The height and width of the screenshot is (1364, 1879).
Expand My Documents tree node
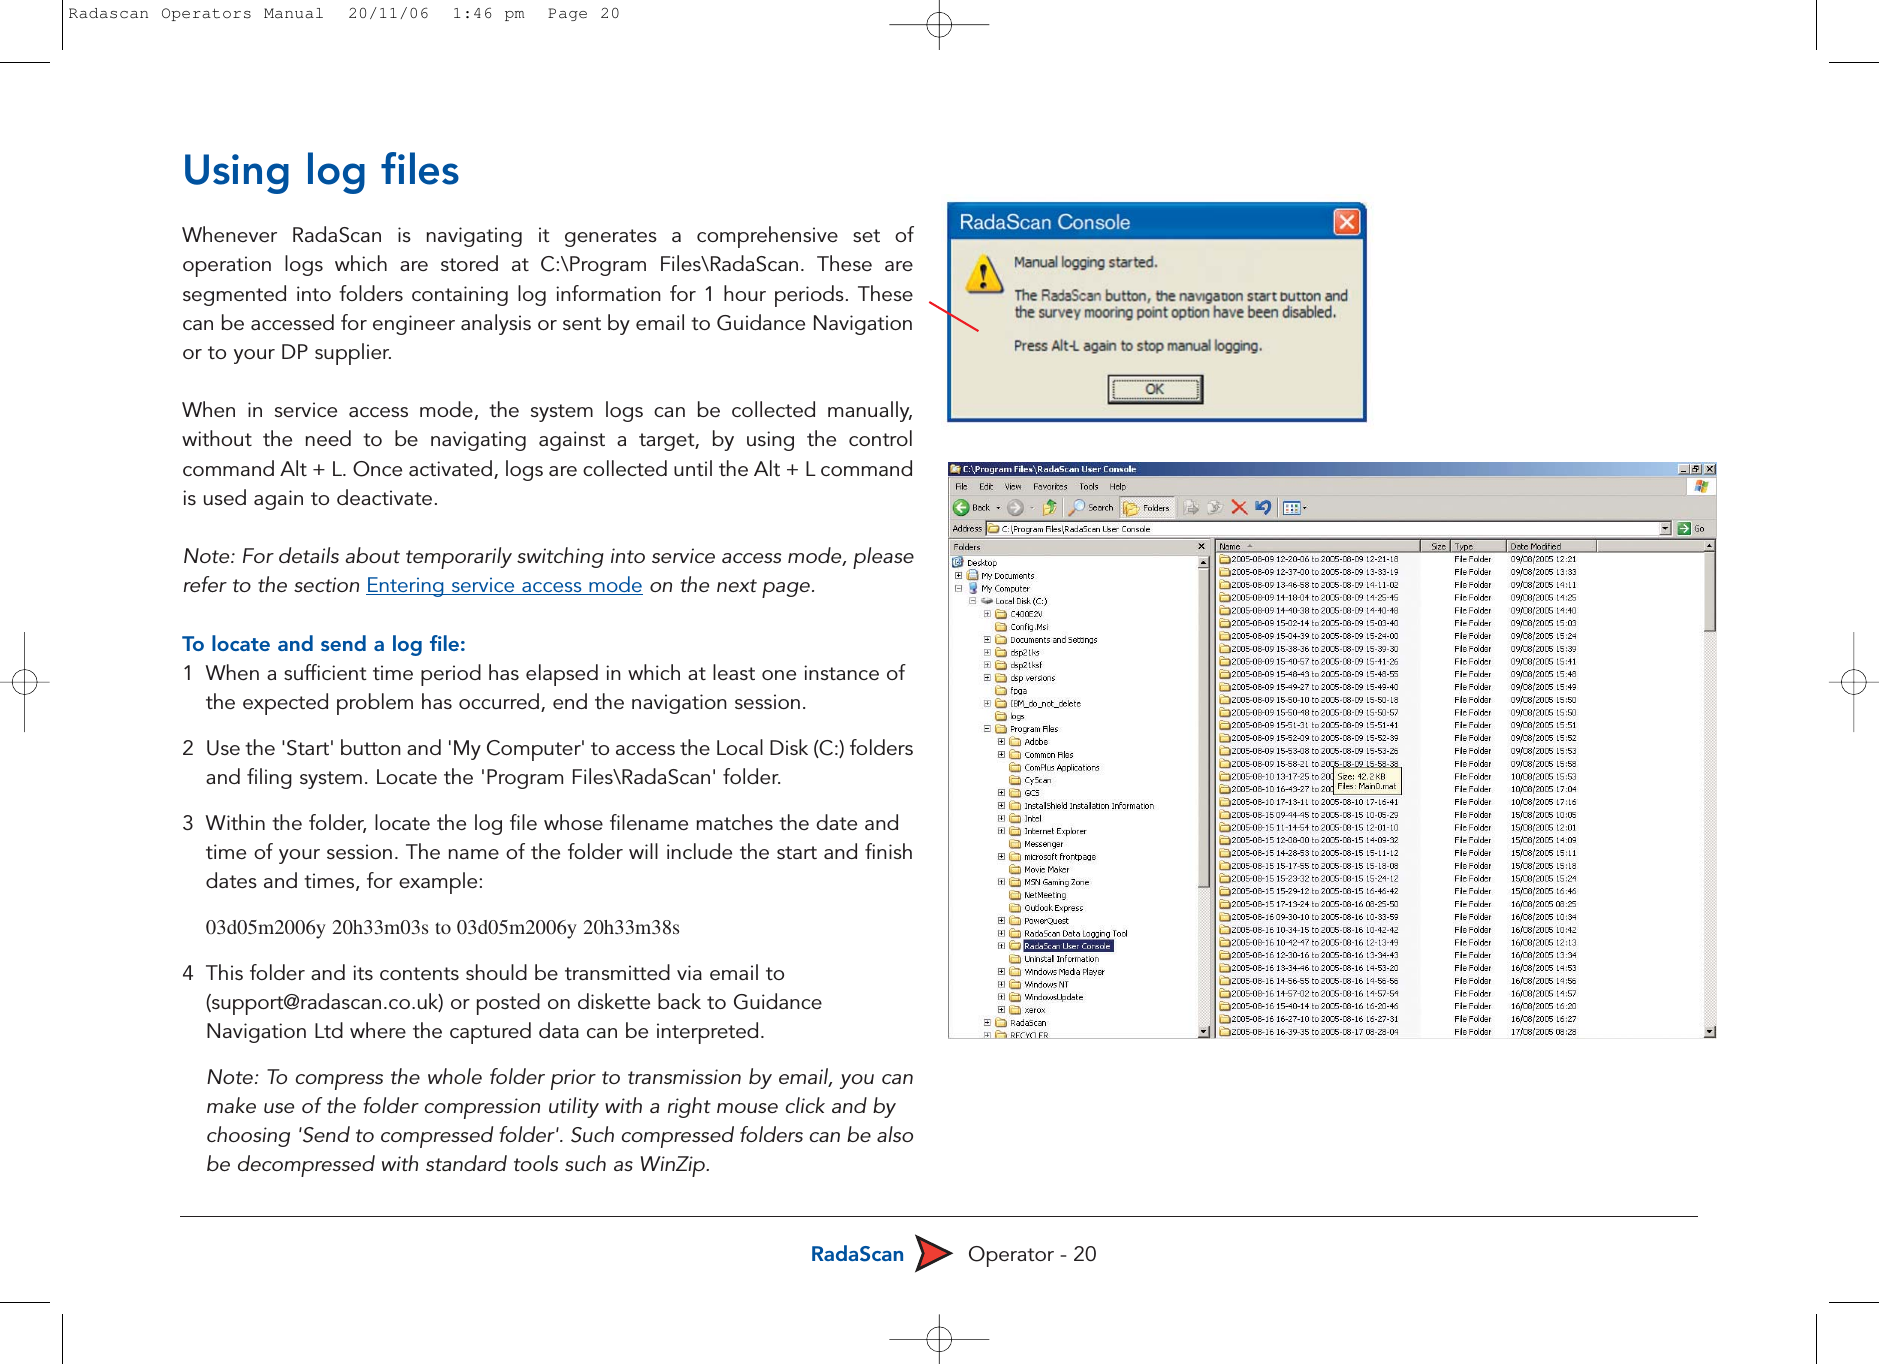[958, 576]
